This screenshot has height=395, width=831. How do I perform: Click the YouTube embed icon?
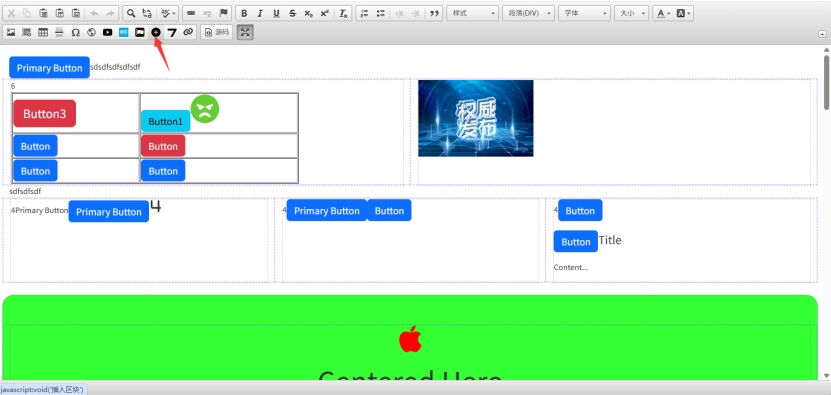point(108,32)
